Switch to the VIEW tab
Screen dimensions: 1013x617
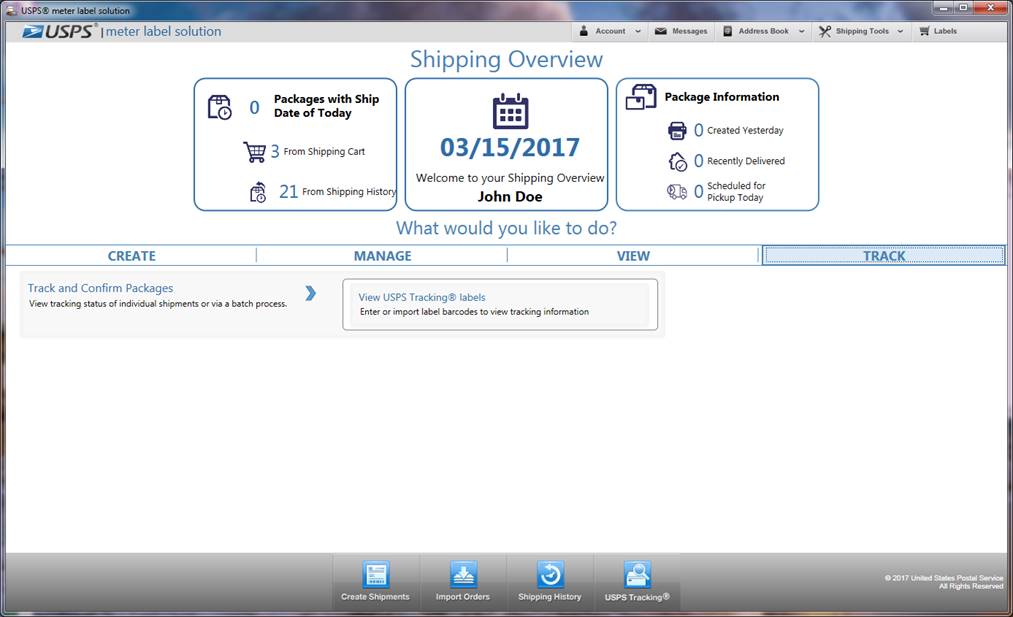pyautogui.click(x=633, y=256)
